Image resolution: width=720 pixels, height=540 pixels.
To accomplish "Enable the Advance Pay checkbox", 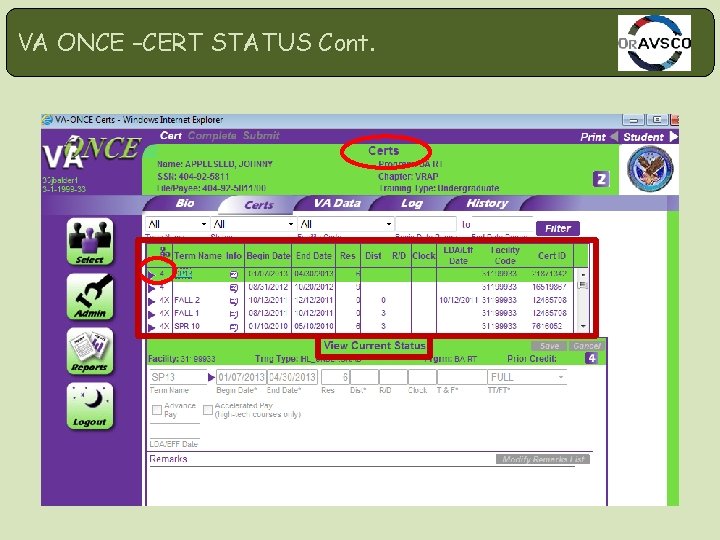I will (x=157, y=410).
